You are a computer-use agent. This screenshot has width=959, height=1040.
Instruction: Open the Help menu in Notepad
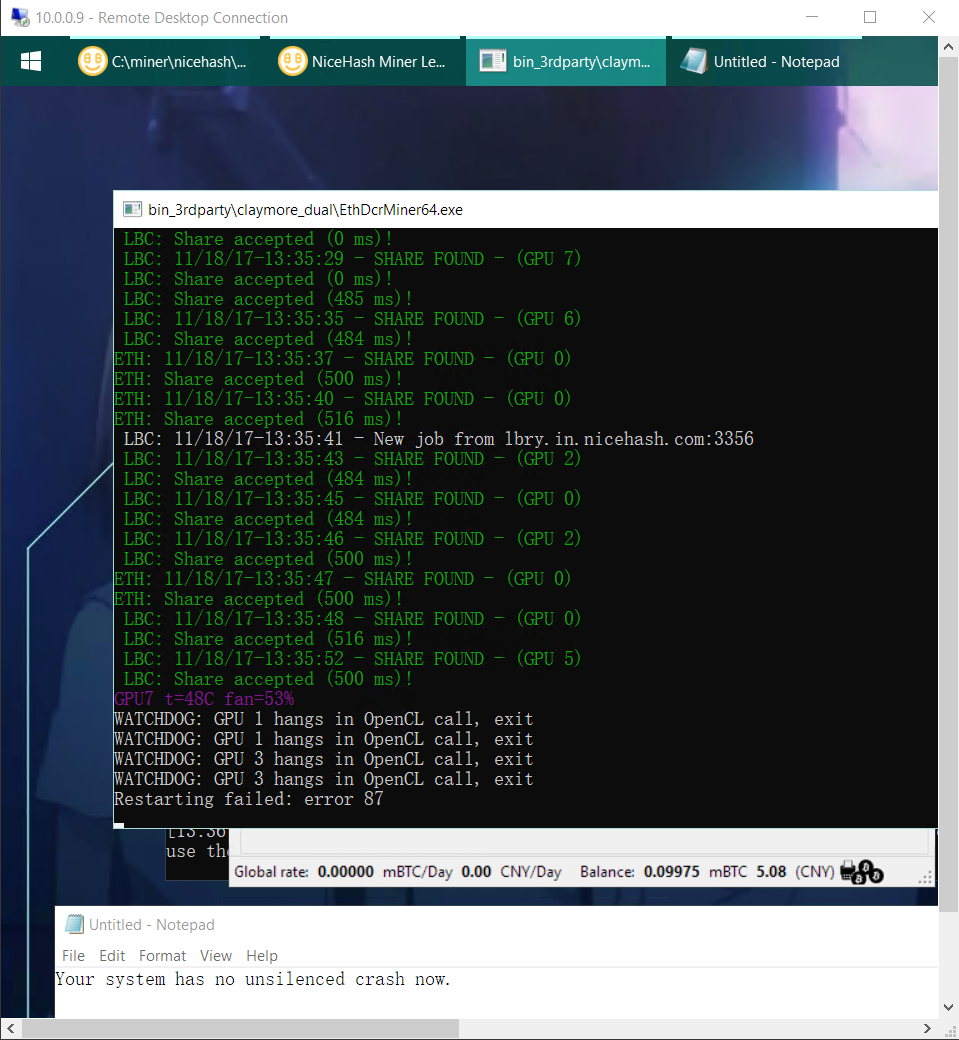tap(261, 956)
